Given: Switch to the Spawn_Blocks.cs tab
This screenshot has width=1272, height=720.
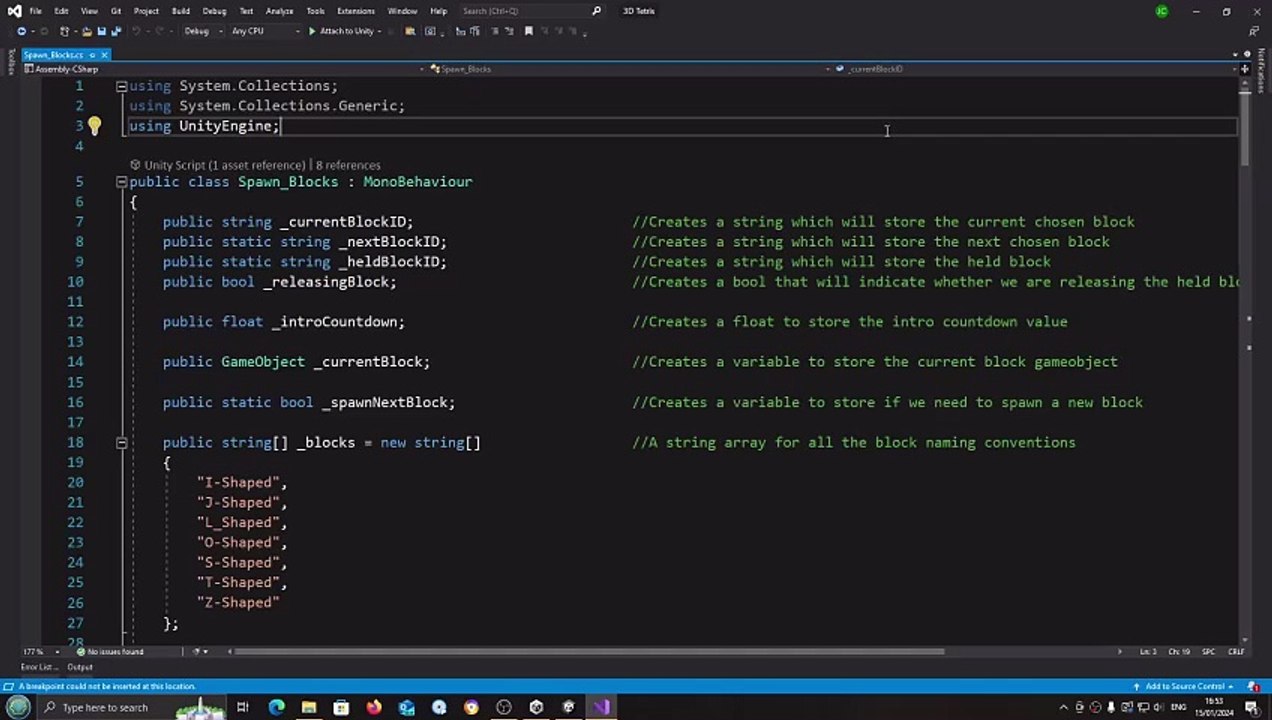Looking at the screenshot, I should coord(53,55).
